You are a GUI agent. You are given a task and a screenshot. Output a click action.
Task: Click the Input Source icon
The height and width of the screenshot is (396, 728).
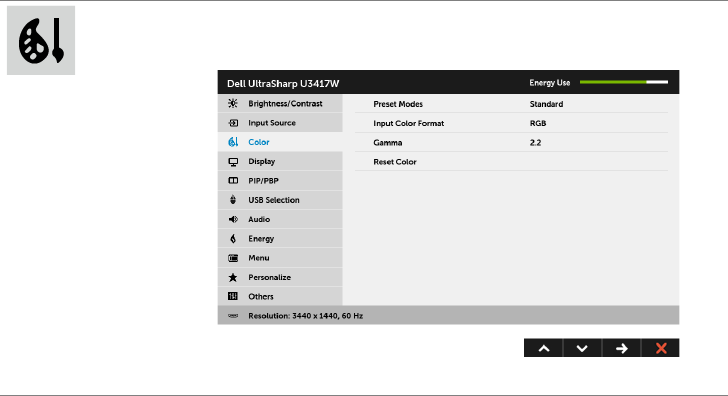tap(233, 123)
